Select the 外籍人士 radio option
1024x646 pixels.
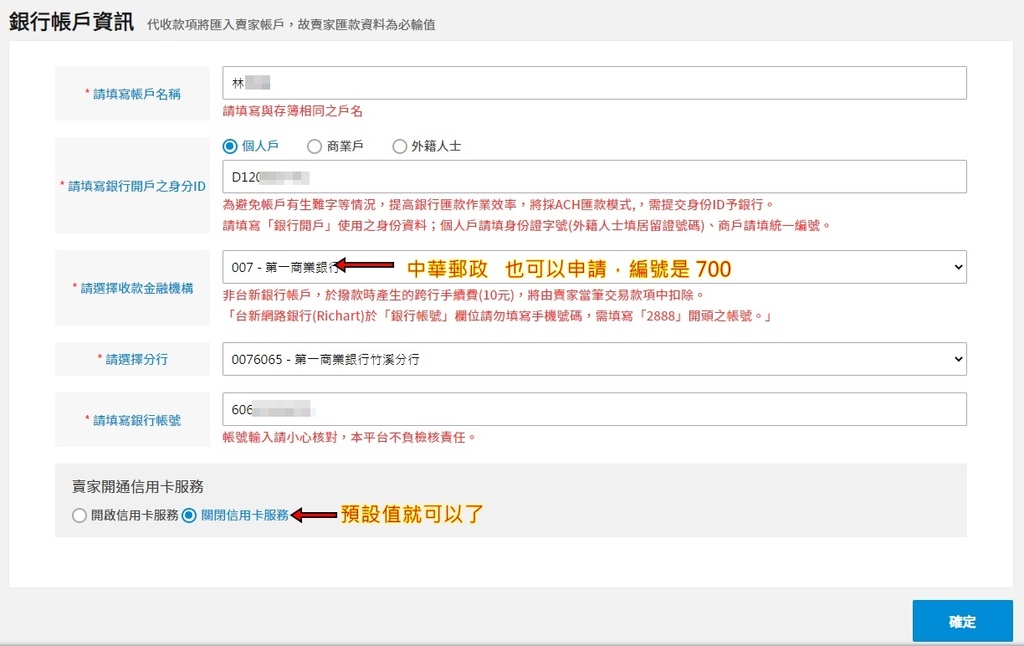[x=399, y=146]
